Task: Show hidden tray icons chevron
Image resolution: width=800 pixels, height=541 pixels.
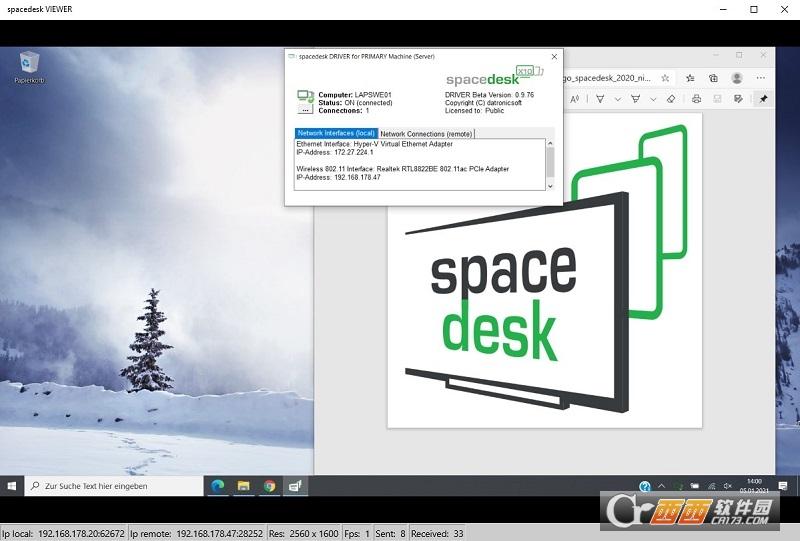Action: [662, 486]
